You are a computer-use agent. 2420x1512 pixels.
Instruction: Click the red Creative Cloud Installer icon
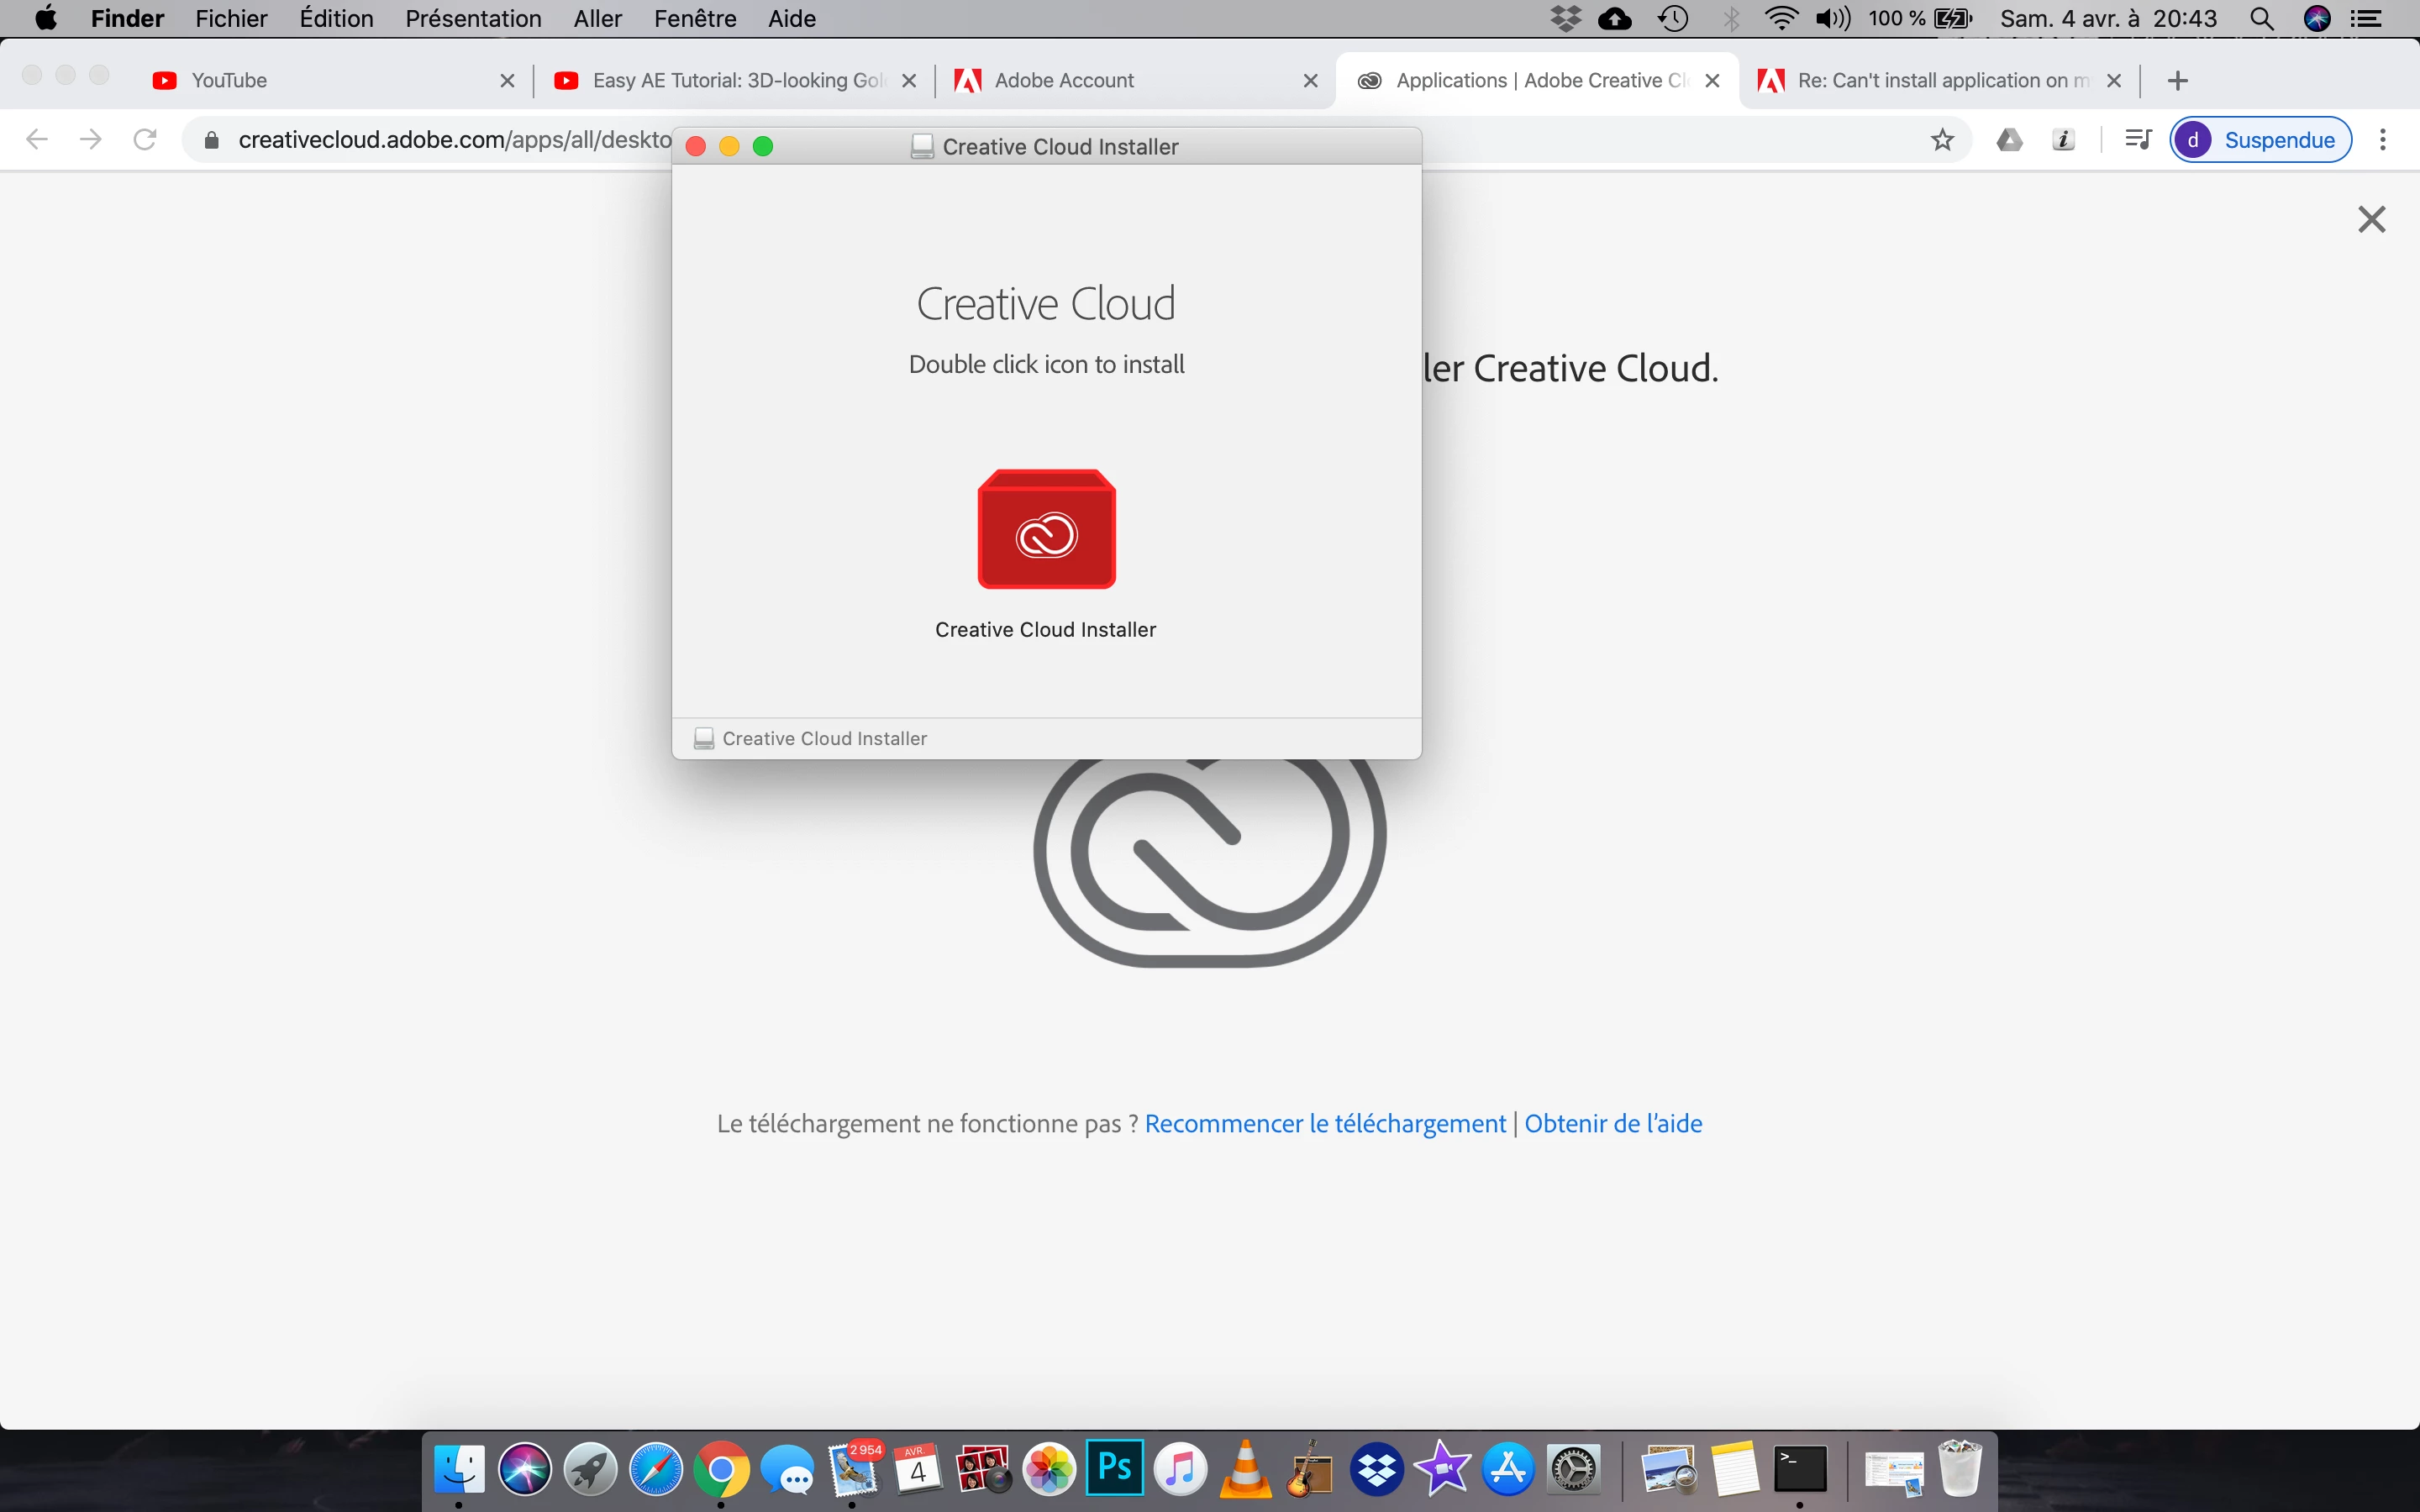pyautogui.click(x=1046, y=529)
